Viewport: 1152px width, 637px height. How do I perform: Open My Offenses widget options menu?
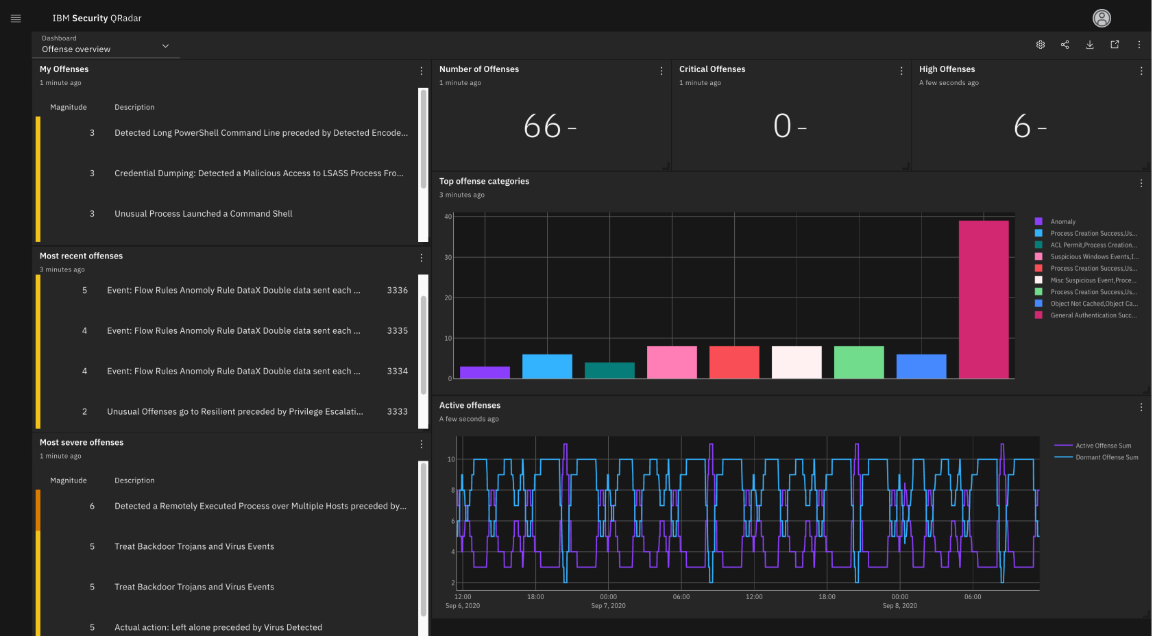pos(421,71)
